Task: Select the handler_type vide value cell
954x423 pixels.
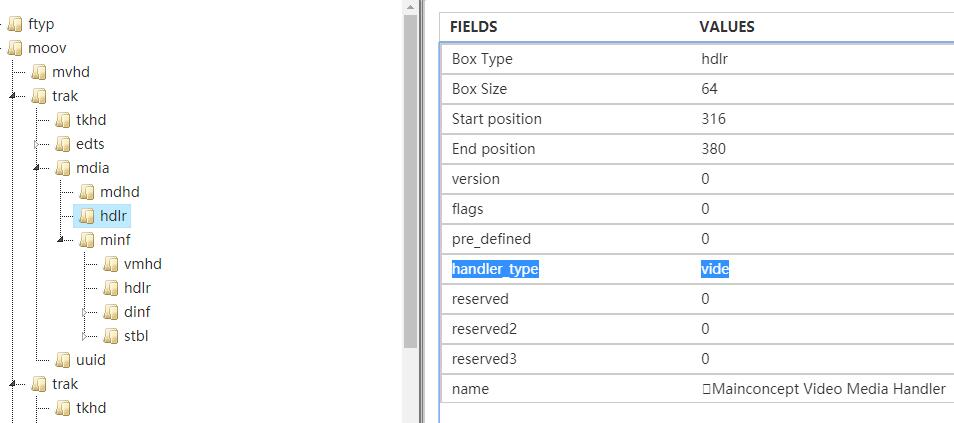Action: (714, 269)
